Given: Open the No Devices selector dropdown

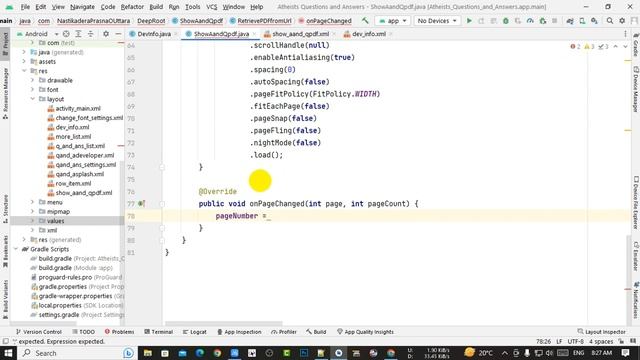Looking at the screenshot, I should pos(437,20).
